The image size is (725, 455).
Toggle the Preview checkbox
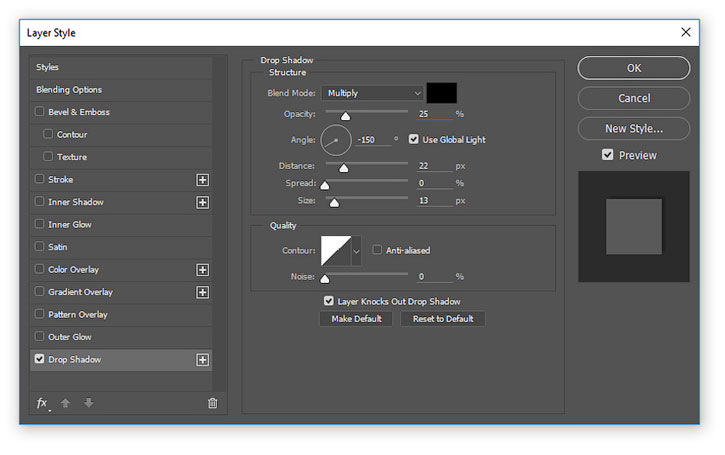coord(608,155)
